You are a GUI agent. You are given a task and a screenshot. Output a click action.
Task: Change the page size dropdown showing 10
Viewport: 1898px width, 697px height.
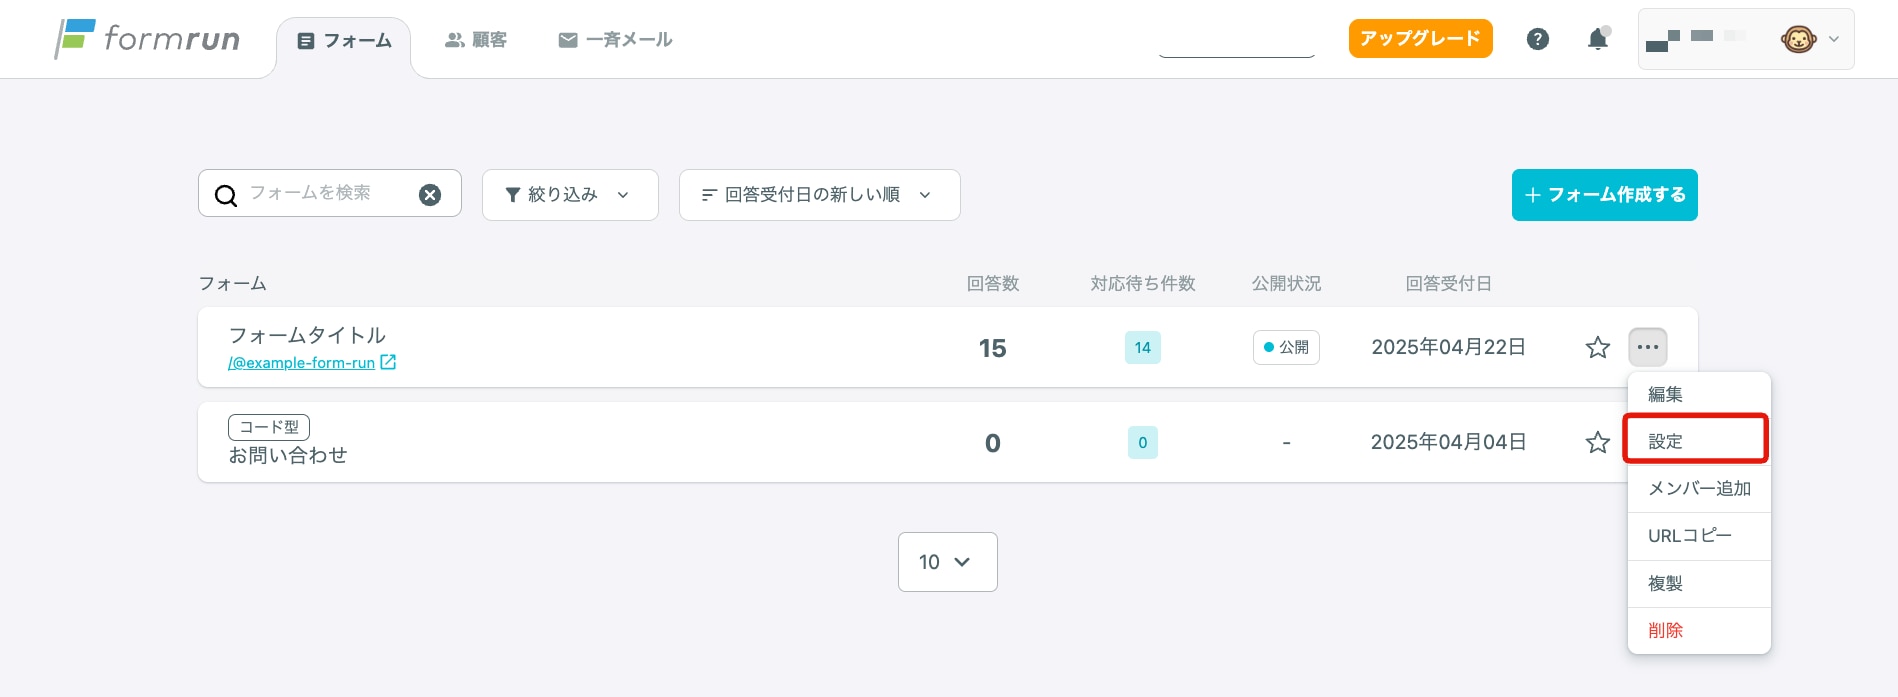(x=947, y=562)
